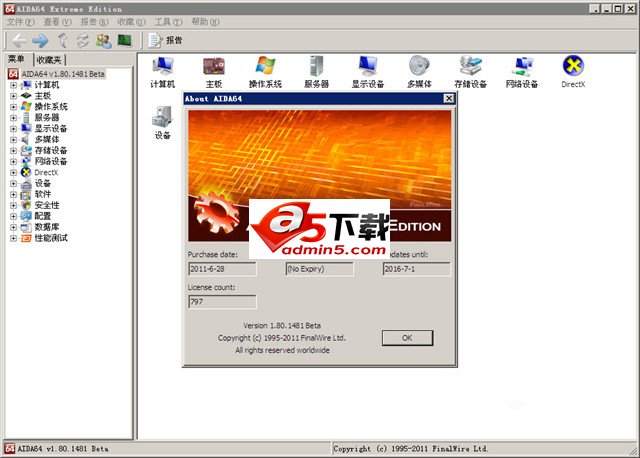This screenshot has width=640, height=458.
Task: Click the Up arrow toolbar icon
Action: pyautogui.click(x=62, y=40)
